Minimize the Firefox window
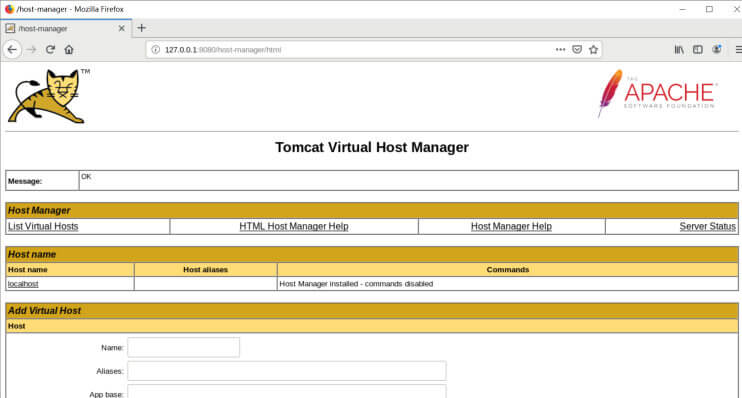Screen dimensions: 742x398 pos(683,9)
